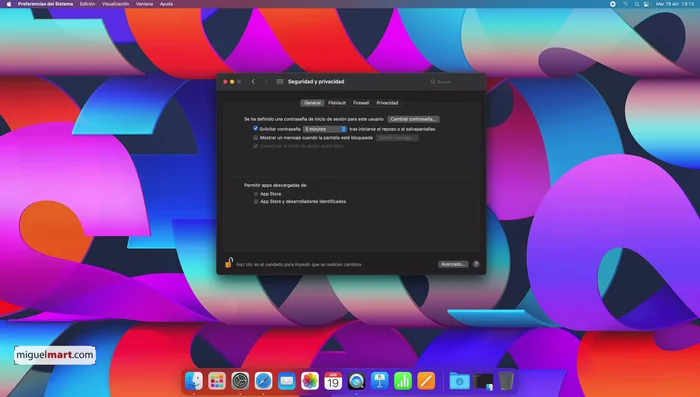Open QuickTime Player from the Dock

click(x=356, y=381)
